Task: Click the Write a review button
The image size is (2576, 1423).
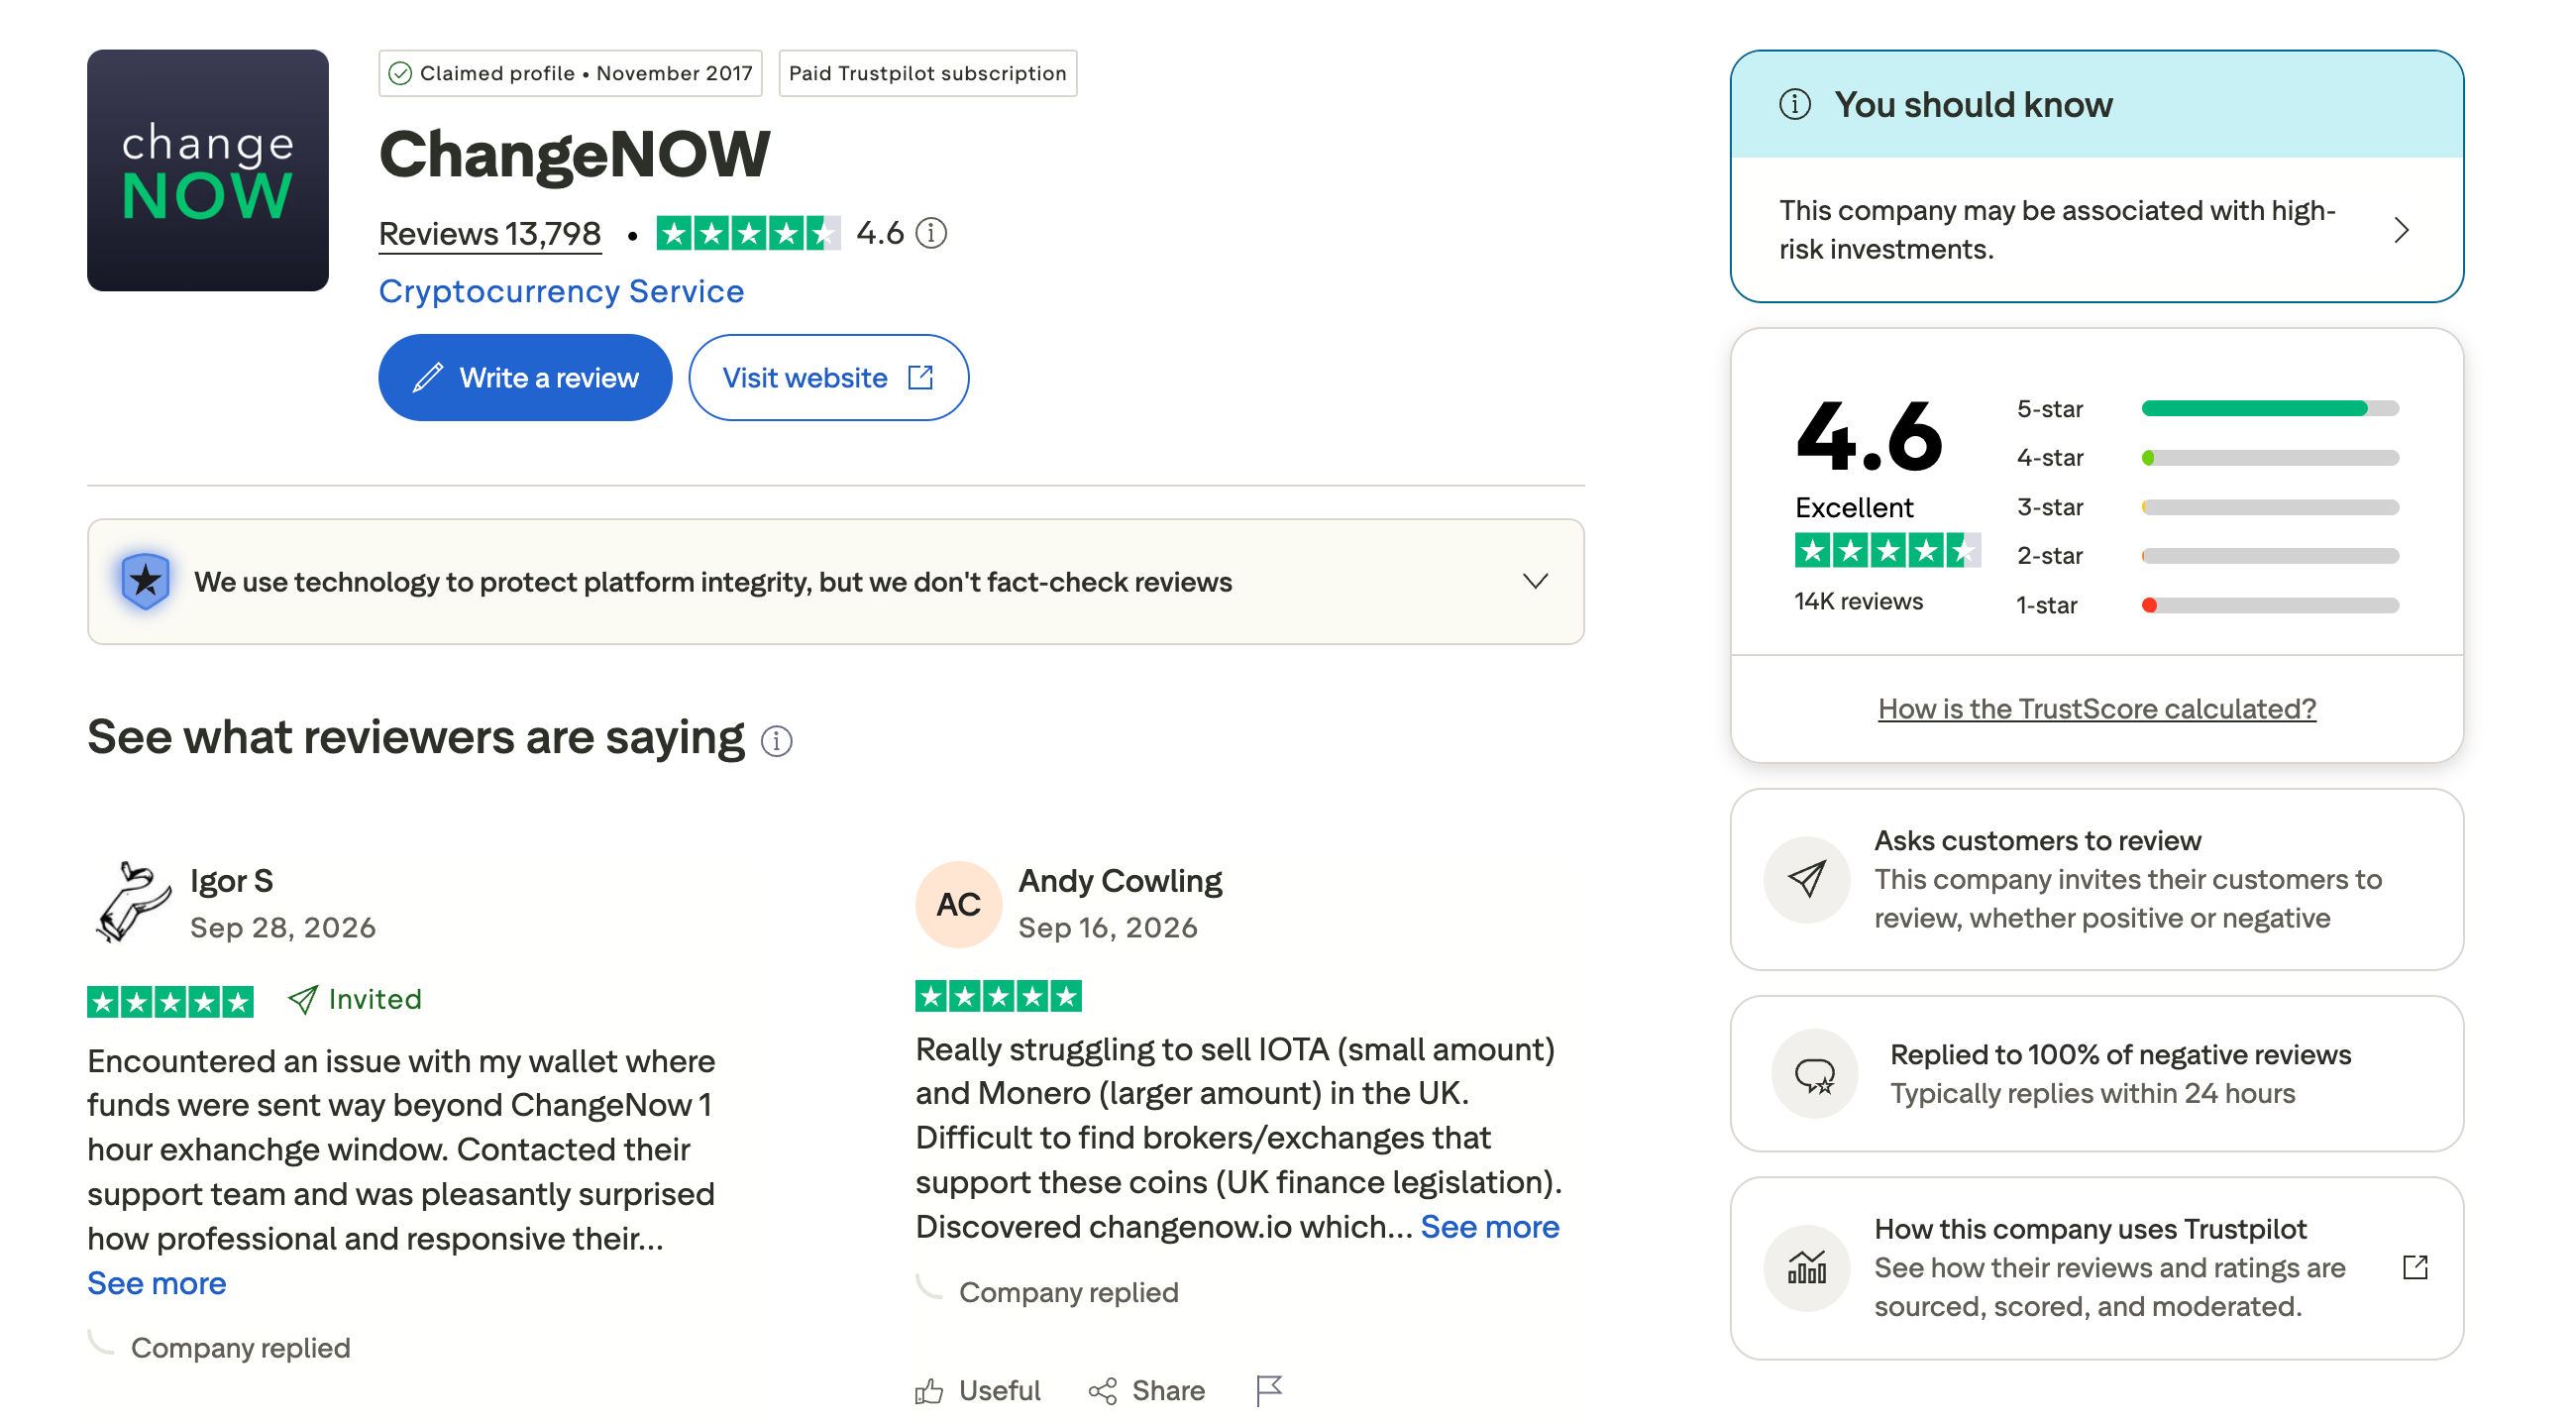Action: tap(525, 377)
